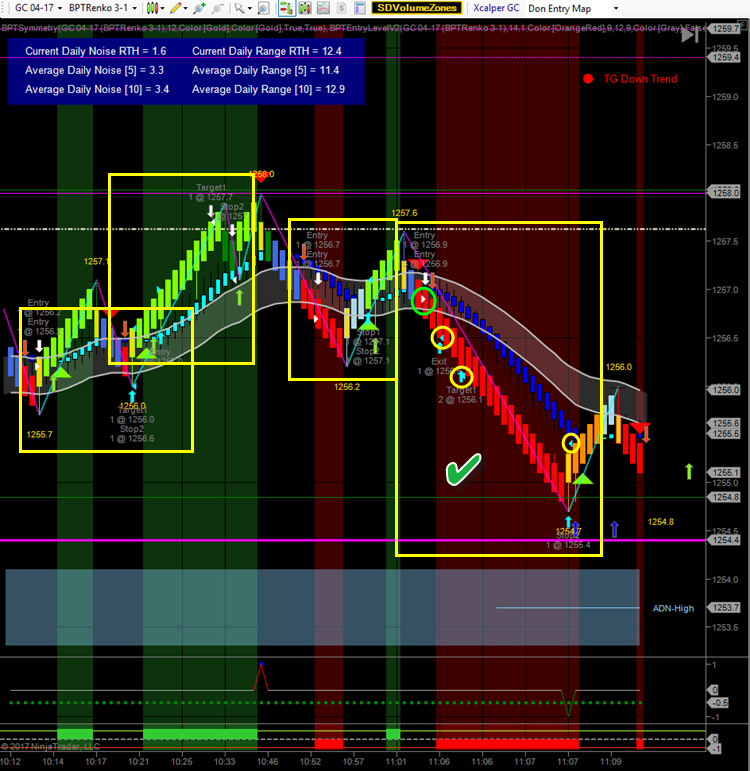This screenshot has height=771, width=750.
Task: Expand the drawing tools dropdown arrow
Action: (185, 8)
